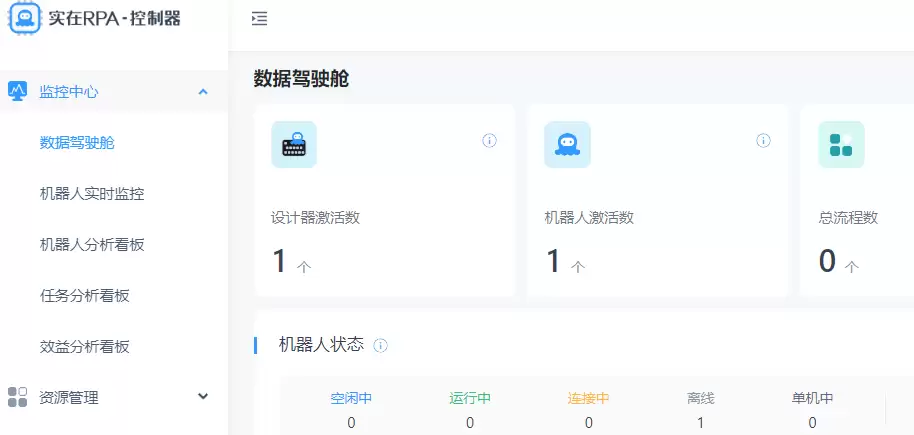The height and width of the screenshot is (435, 914).
Task: Click info icon beside 机器人状态
Action: tap(380, 345)
